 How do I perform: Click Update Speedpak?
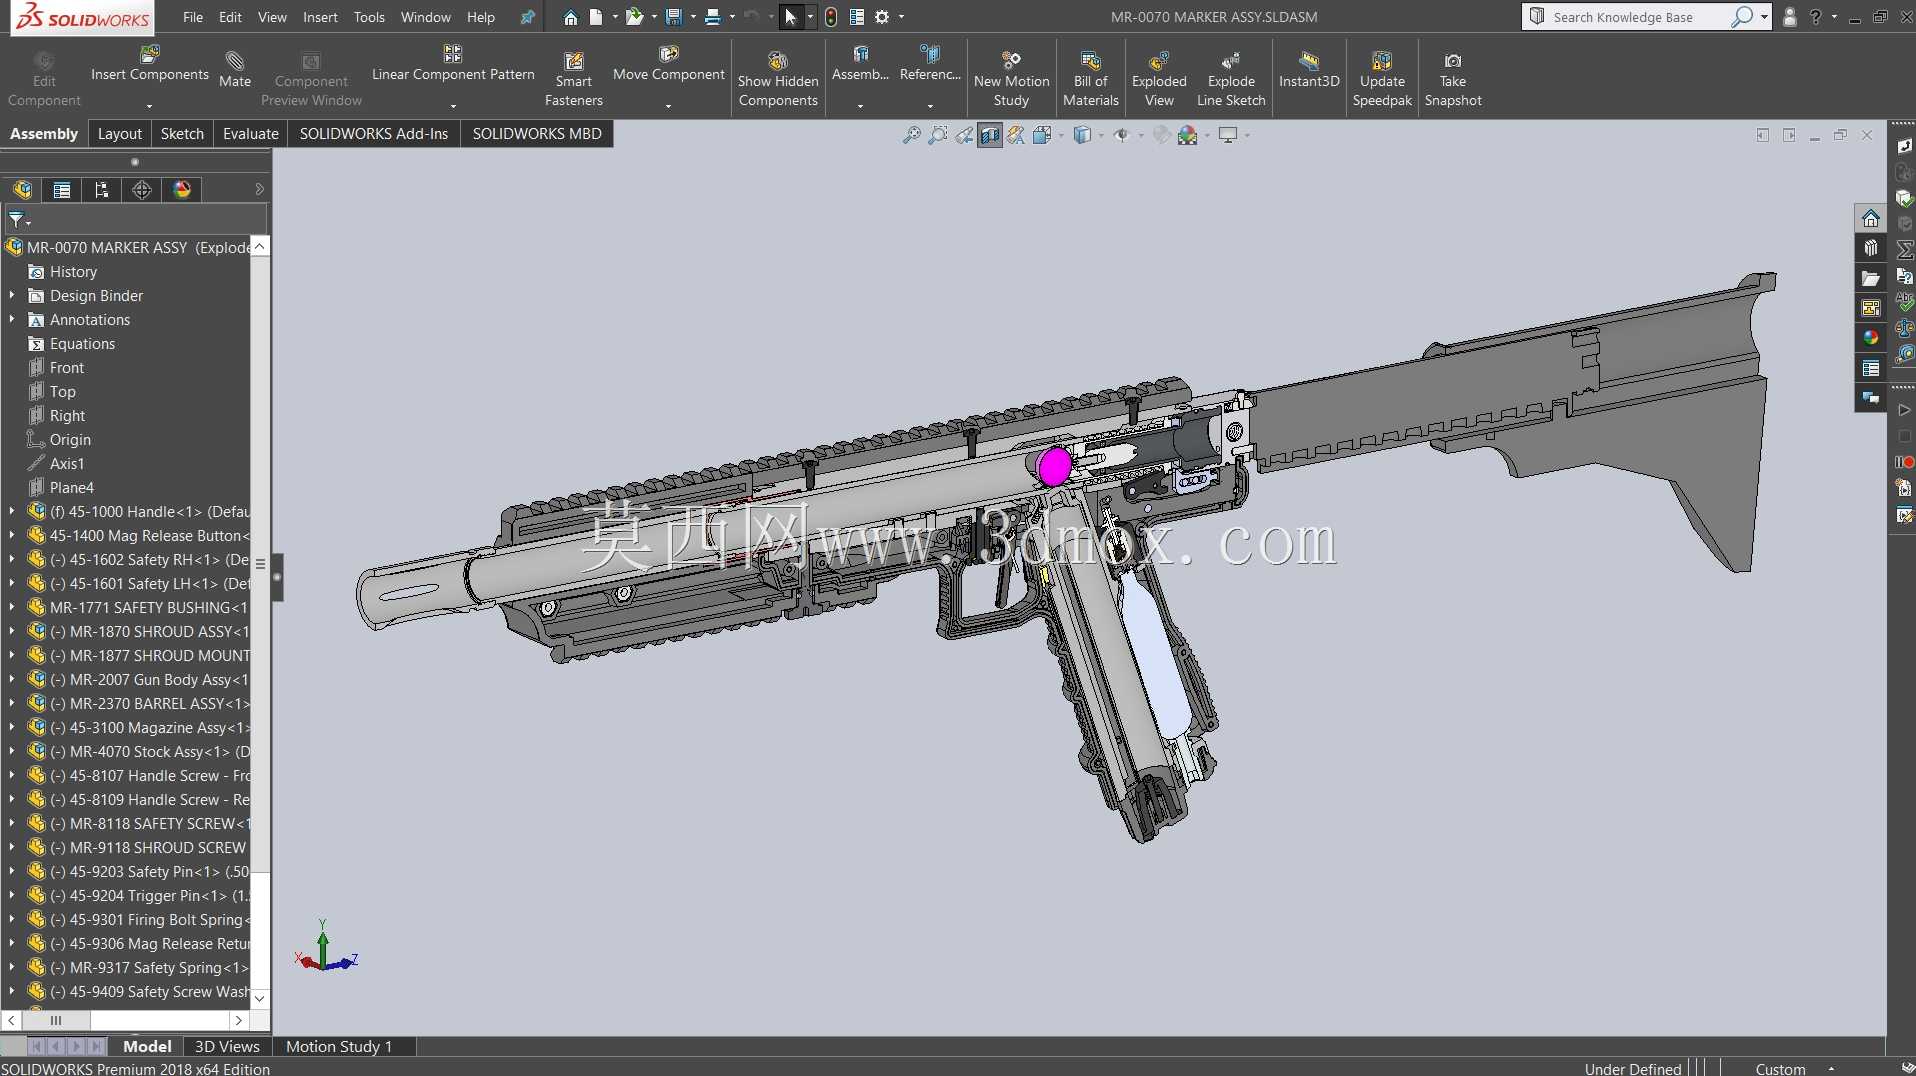[x=1382, y=79]
